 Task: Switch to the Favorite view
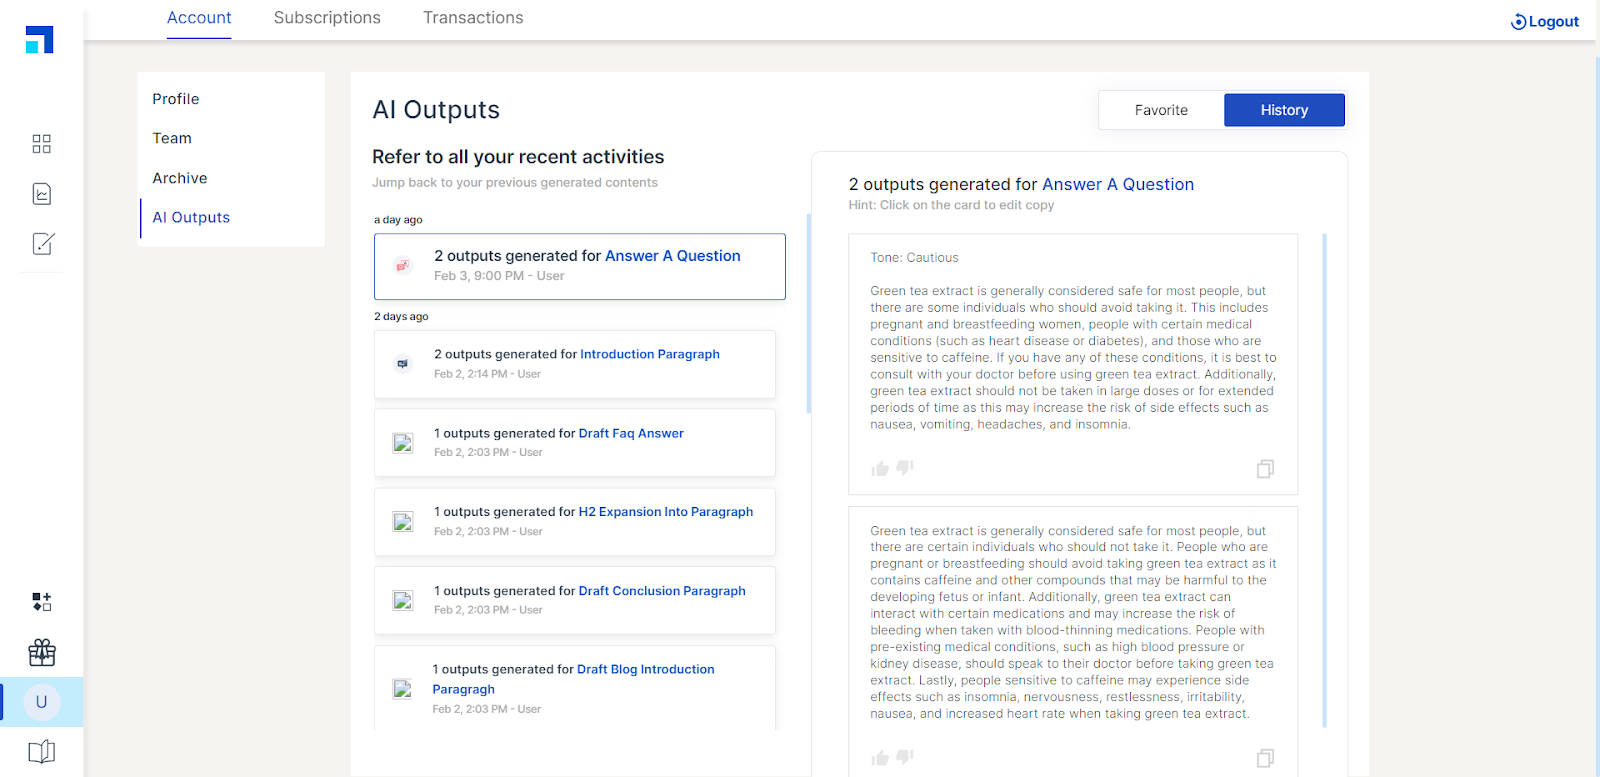click(1161, 110)
